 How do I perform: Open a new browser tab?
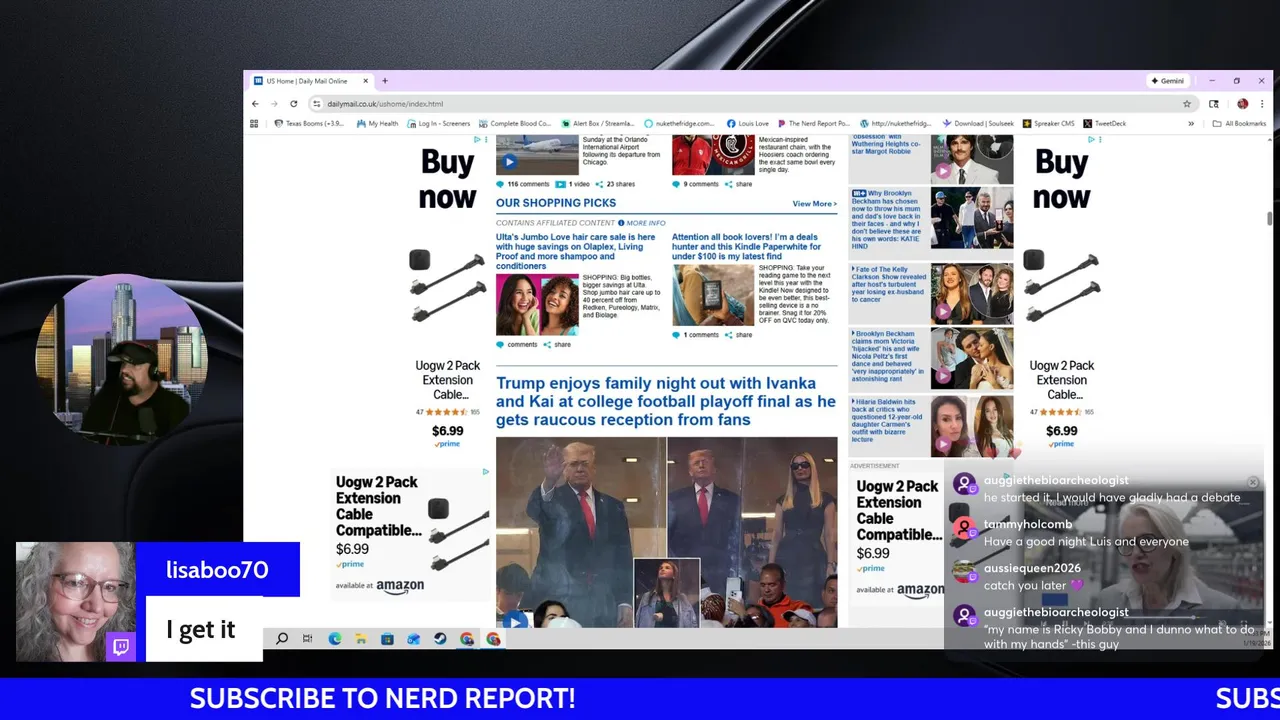(x=385, y=81)
